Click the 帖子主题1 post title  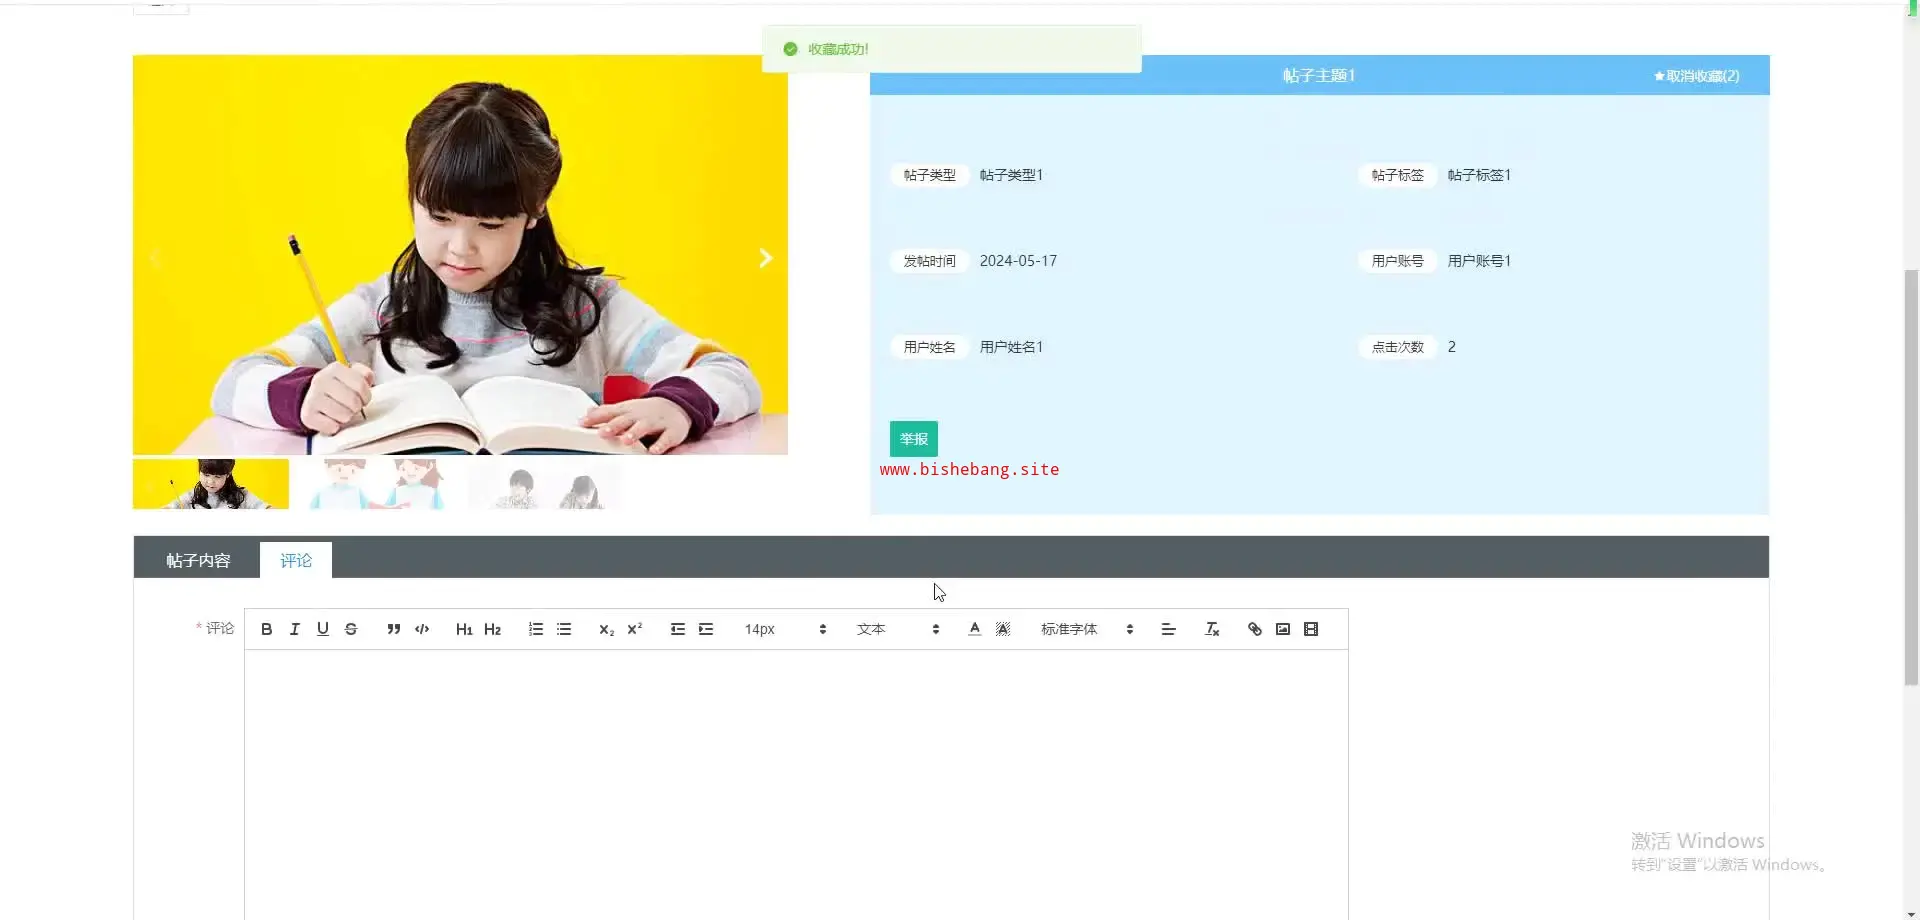point(1319,76)
